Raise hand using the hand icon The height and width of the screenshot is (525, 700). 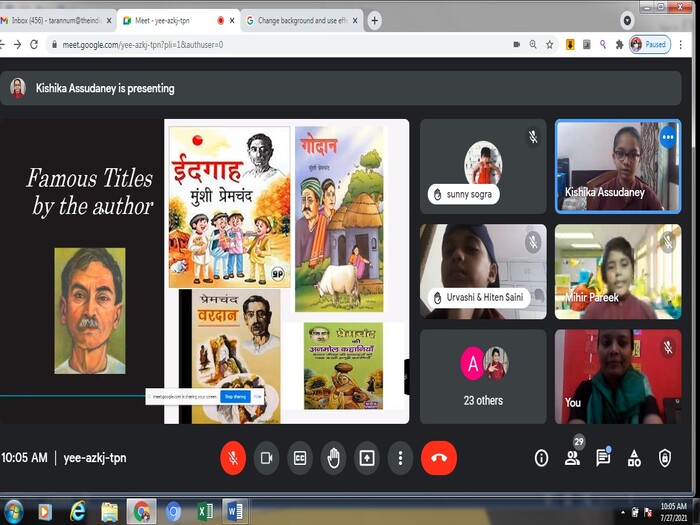pos(333,458)
